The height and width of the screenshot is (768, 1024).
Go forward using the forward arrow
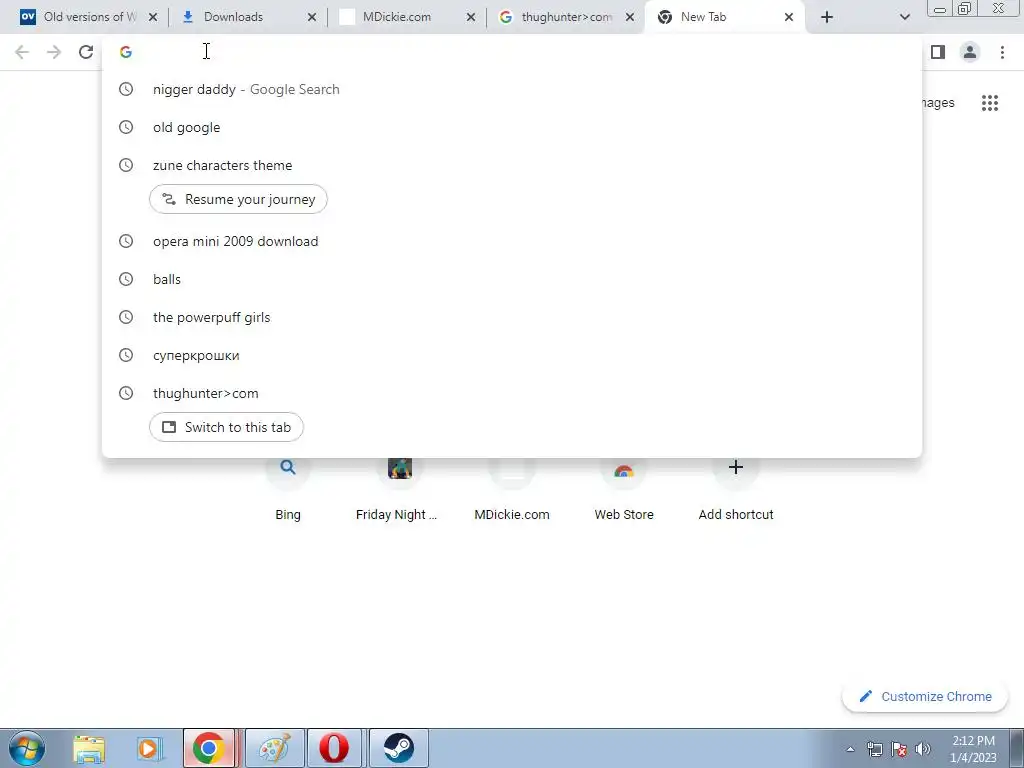point(54,52)
